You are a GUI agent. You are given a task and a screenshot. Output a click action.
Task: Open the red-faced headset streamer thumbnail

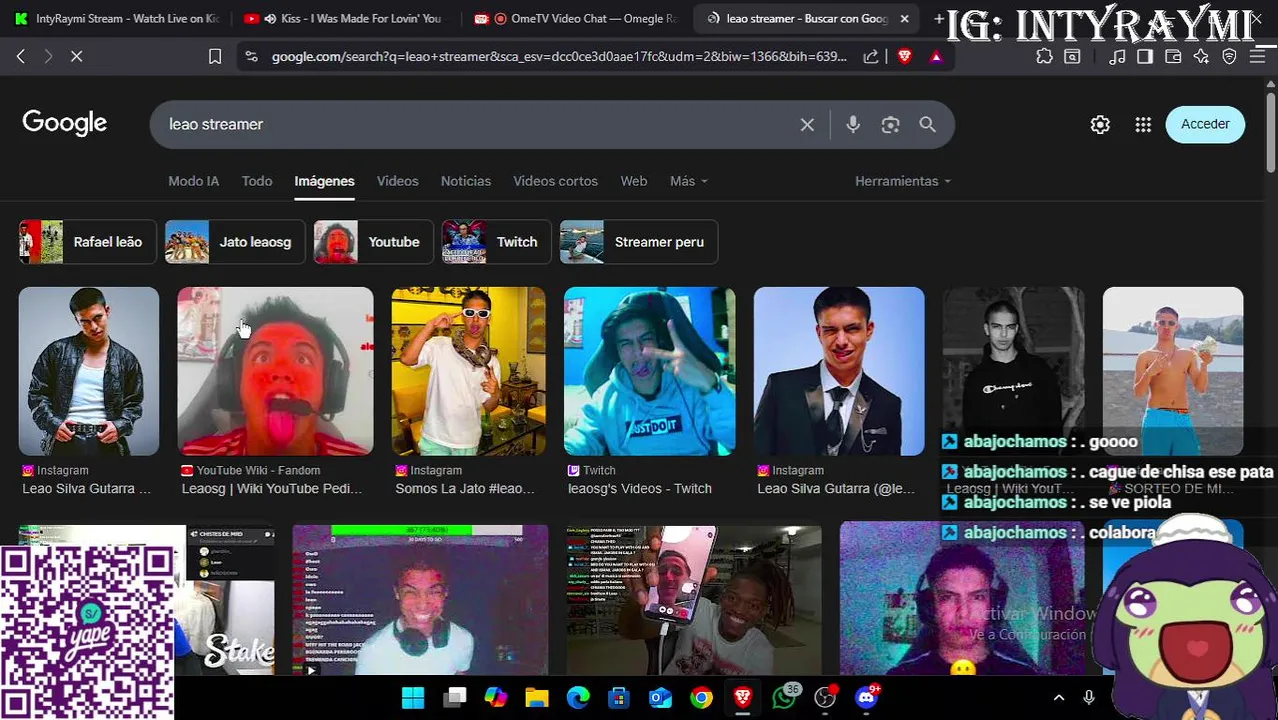[275, 371]
